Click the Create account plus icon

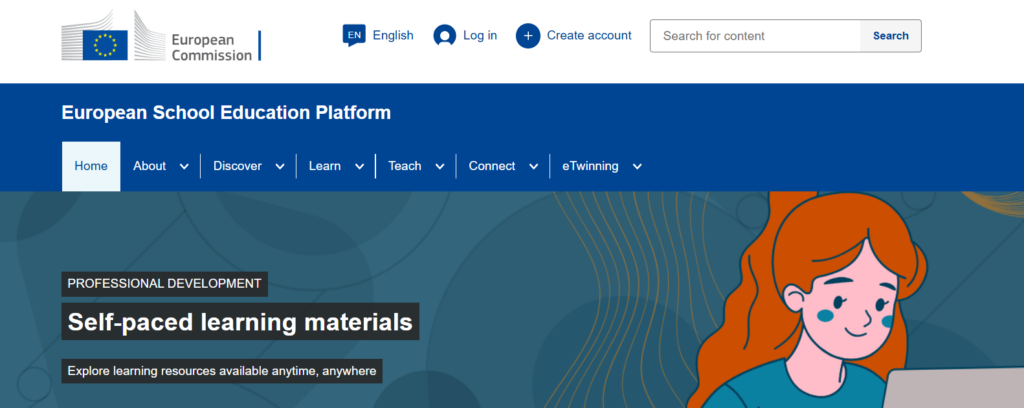[x=527, y=35]
